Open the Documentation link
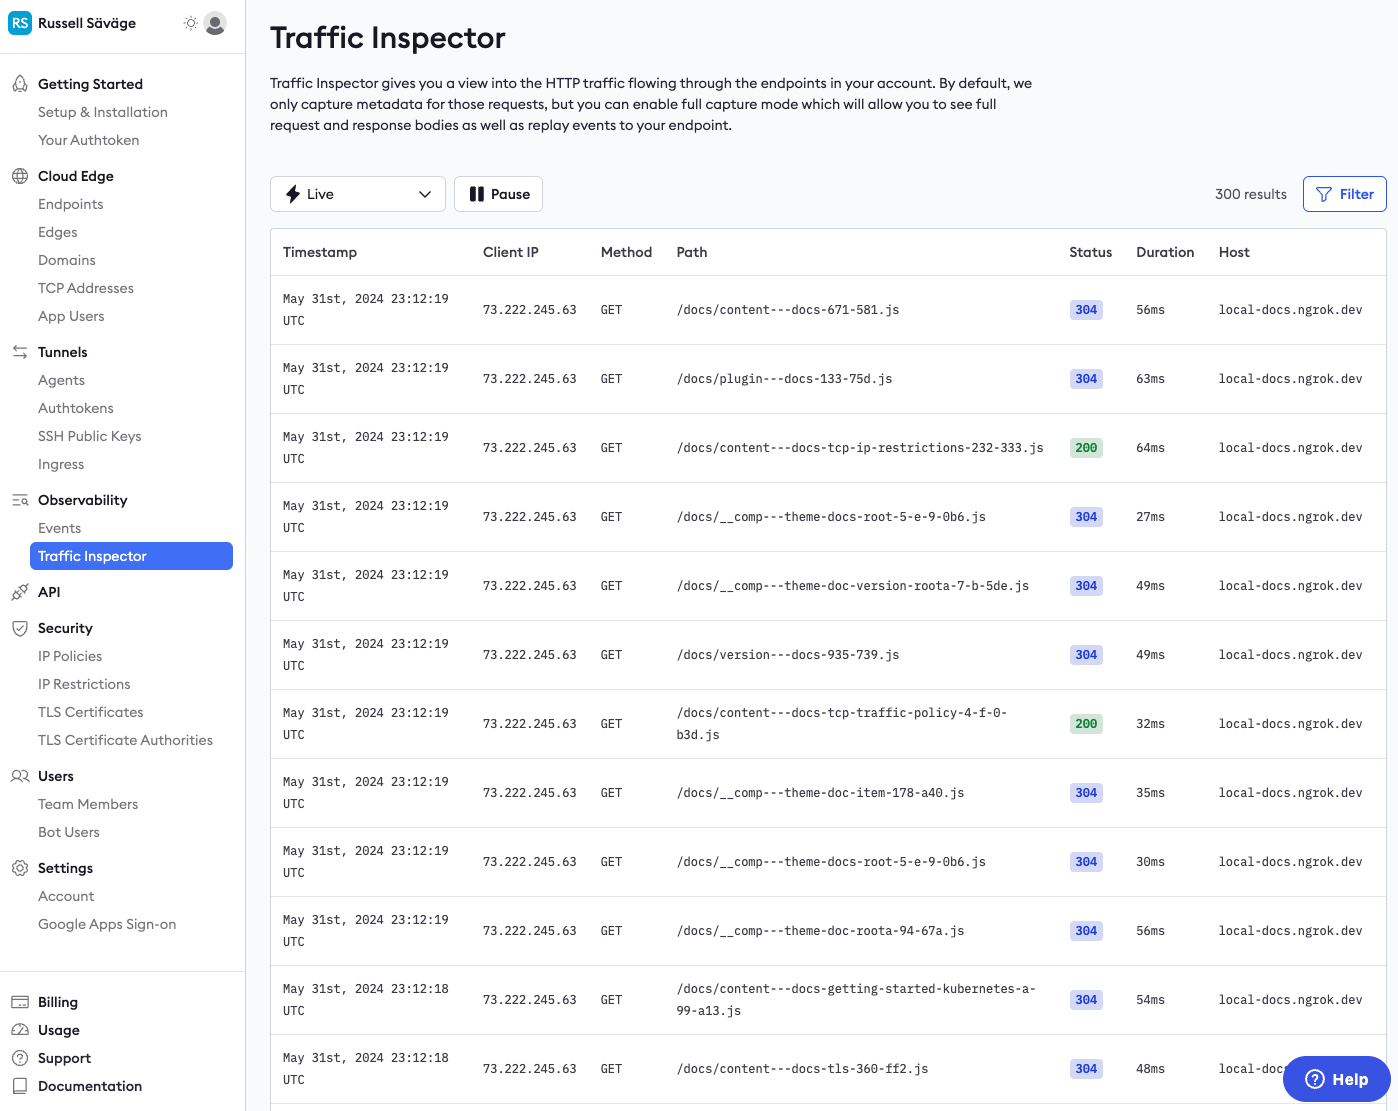 pyautogui.click(x=90, y=1086)
